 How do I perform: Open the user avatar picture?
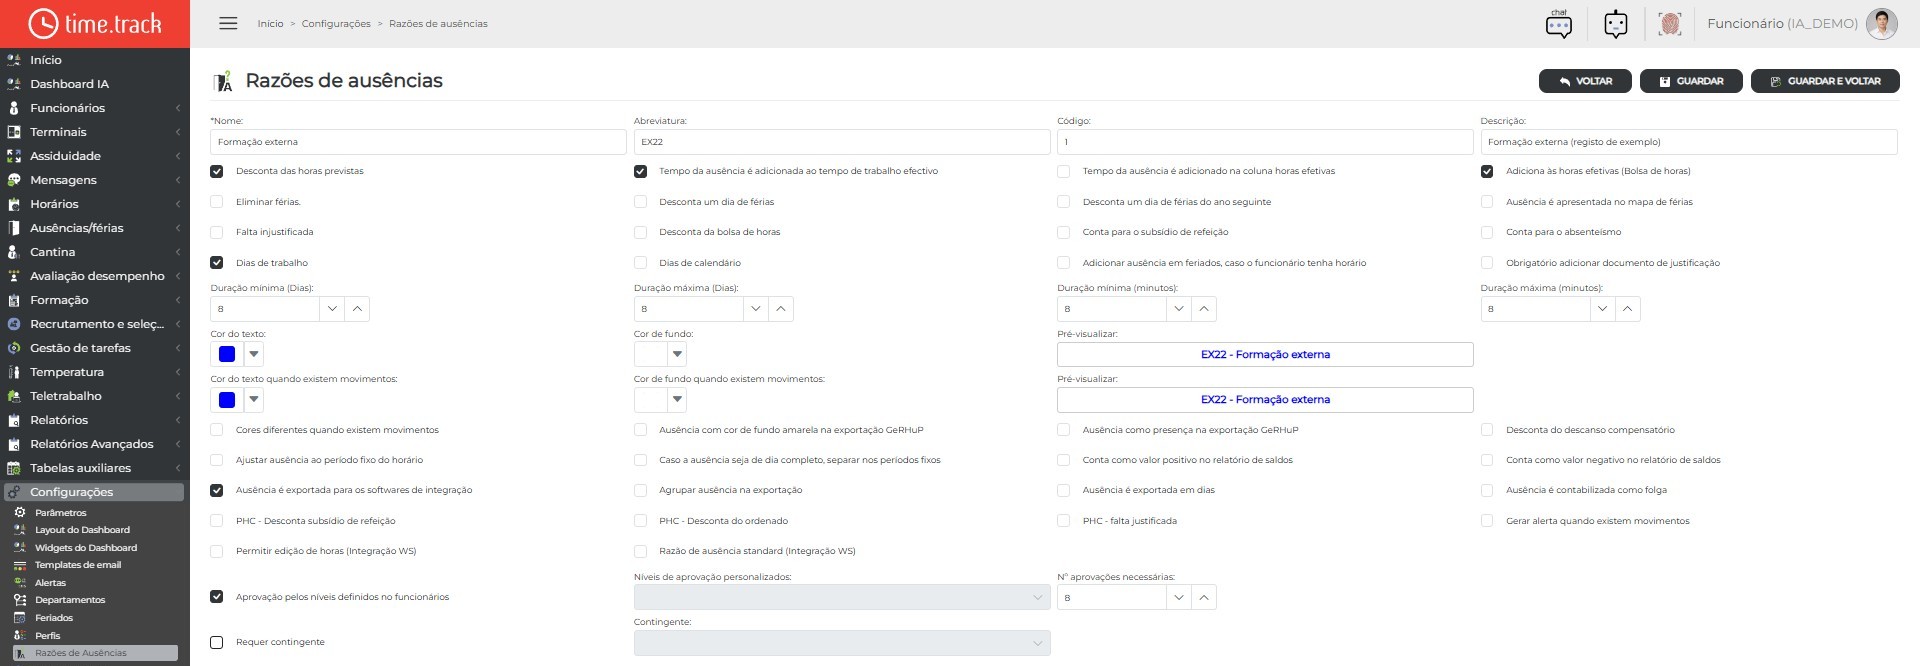(x=1881, y=24)
